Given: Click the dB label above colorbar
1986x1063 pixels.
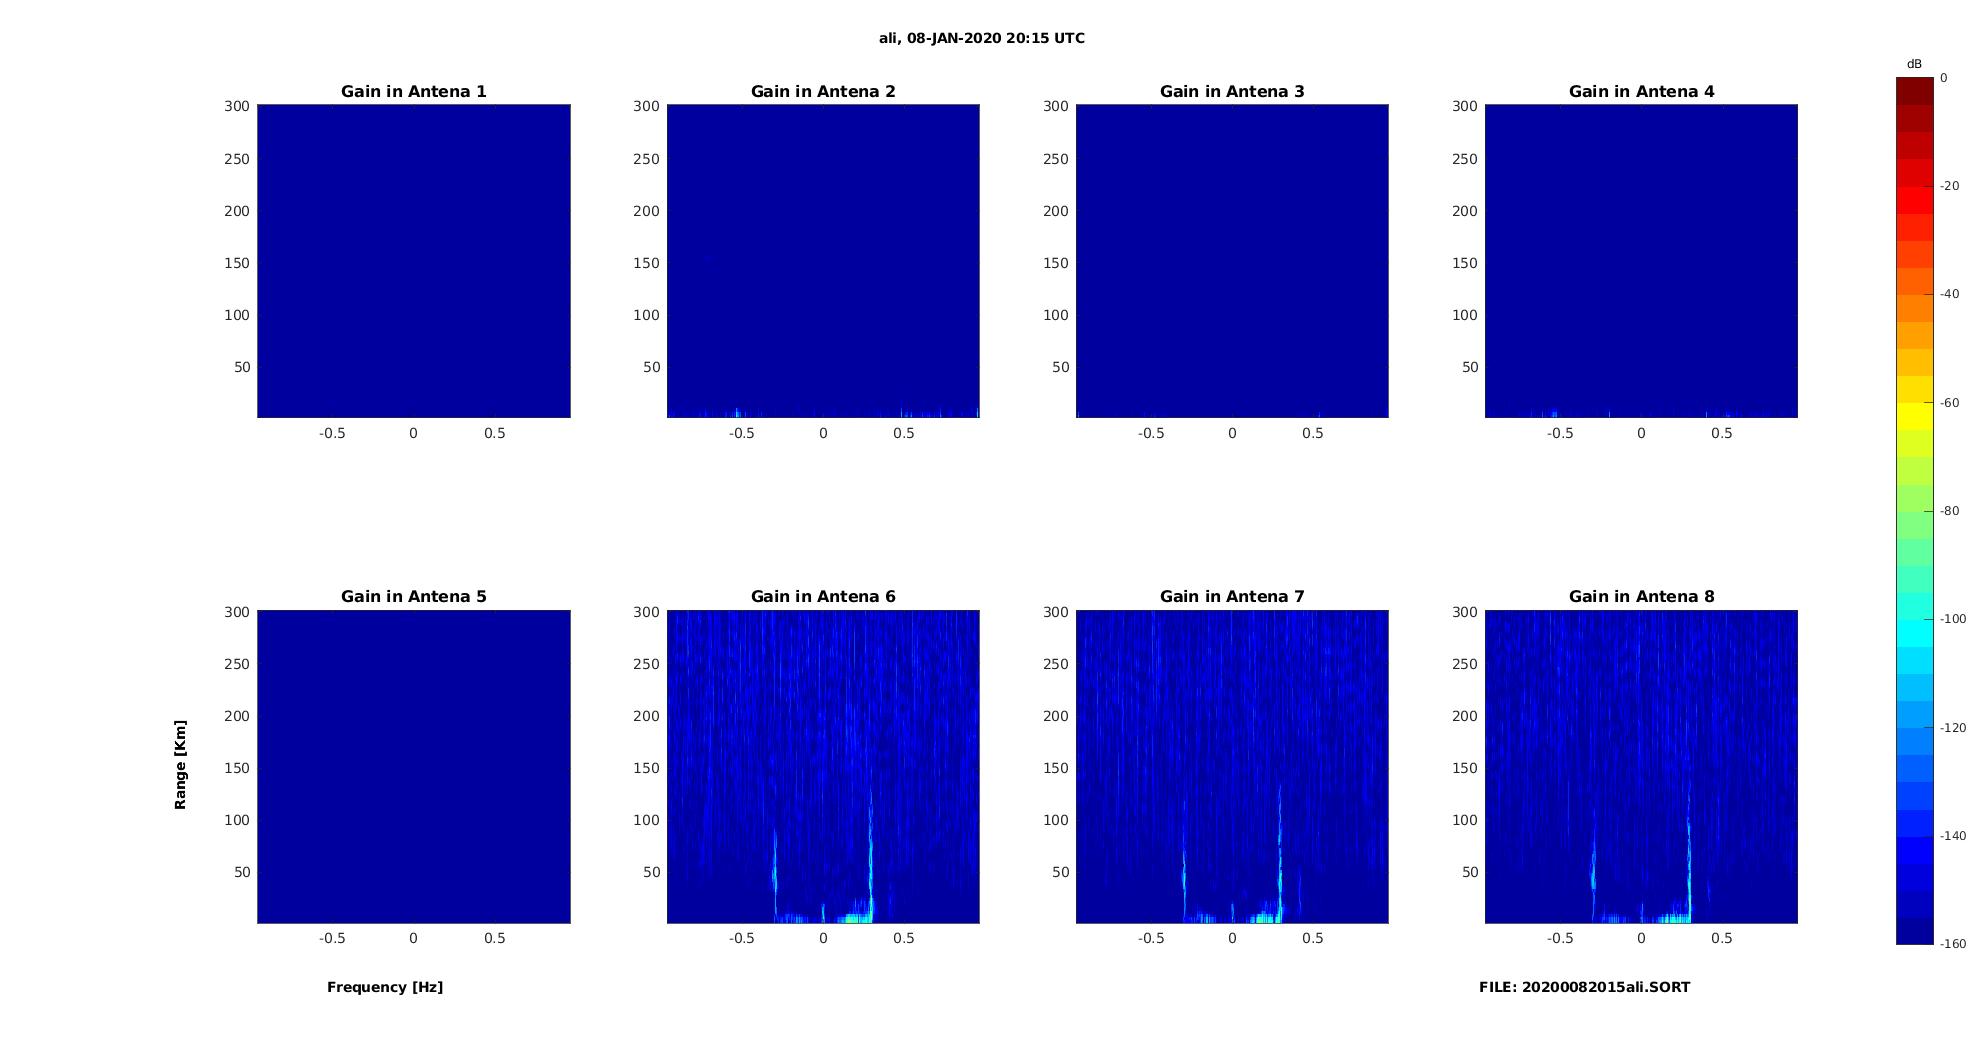Looking at the screenshot, I should pos(1914,64).
